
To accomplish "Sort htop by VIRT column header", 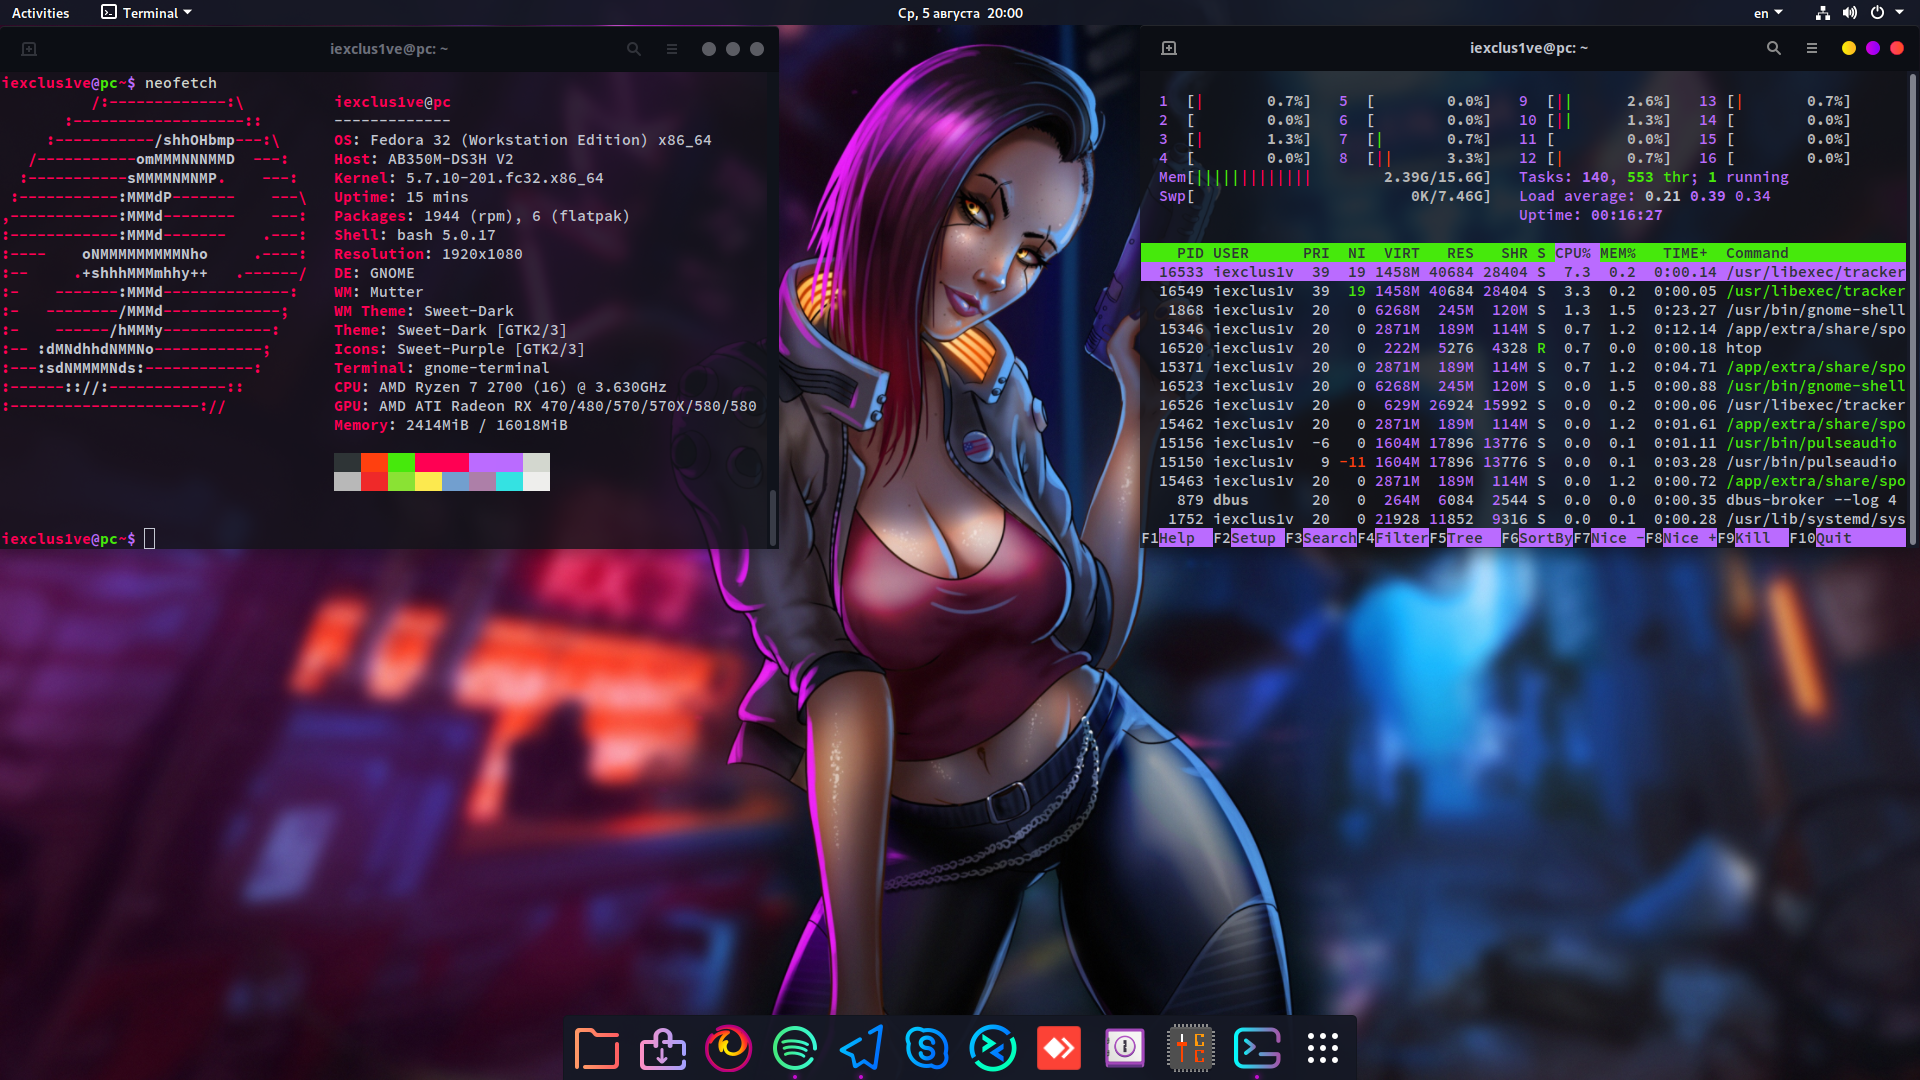I will (1401, 253).
